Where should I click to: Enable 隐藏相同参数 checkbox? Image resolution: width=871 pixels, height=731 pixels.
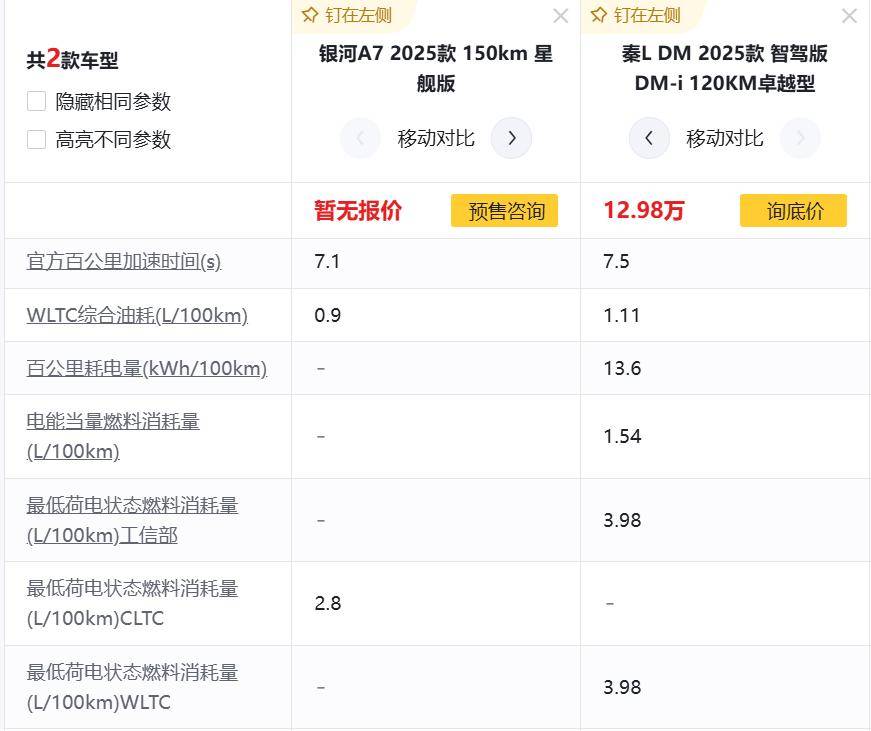37,101
